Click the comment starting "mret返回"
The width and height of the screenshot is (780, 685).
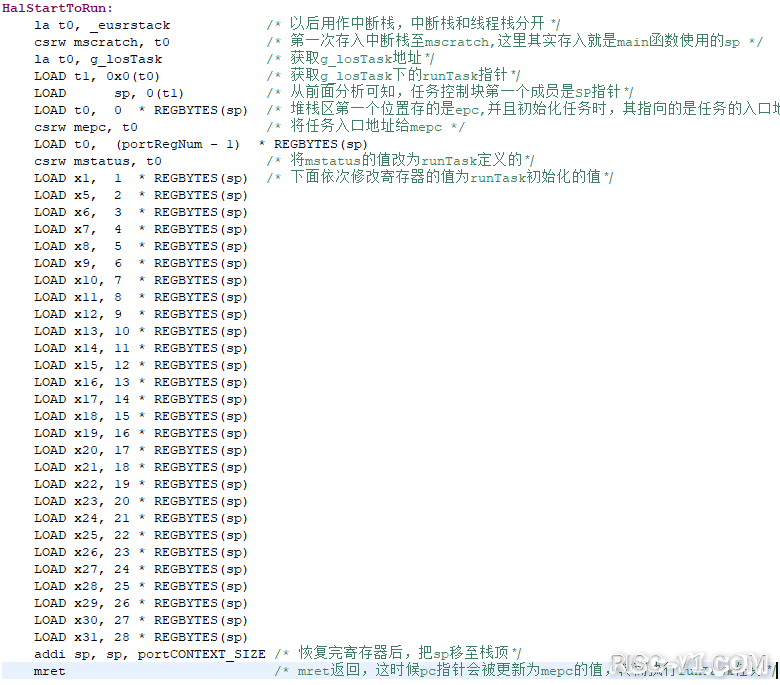(x=526, y=670)
